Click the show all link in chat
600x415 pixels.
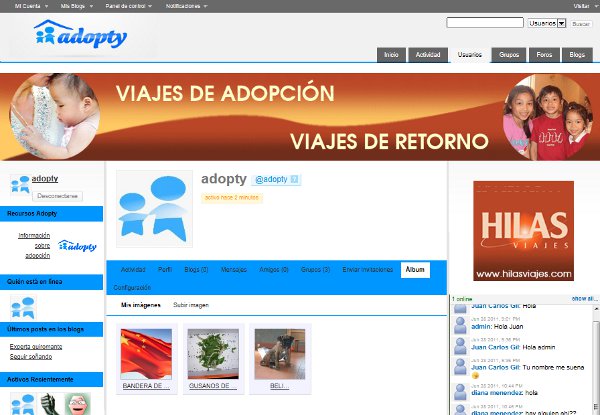coord(584,299)
